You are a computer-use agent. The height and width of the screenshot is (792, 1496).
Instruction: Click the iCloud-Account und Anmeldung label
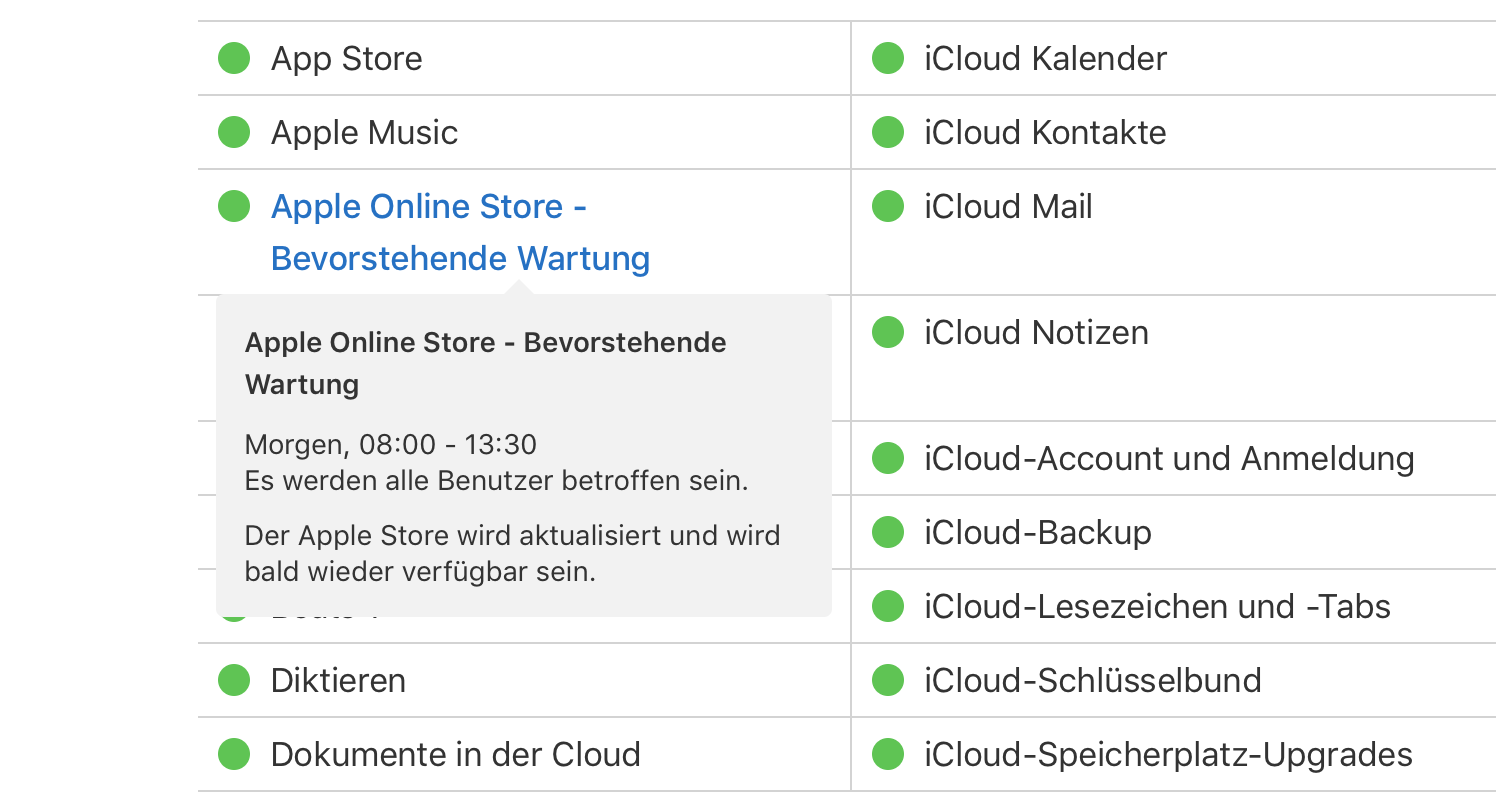[1169, 458]
